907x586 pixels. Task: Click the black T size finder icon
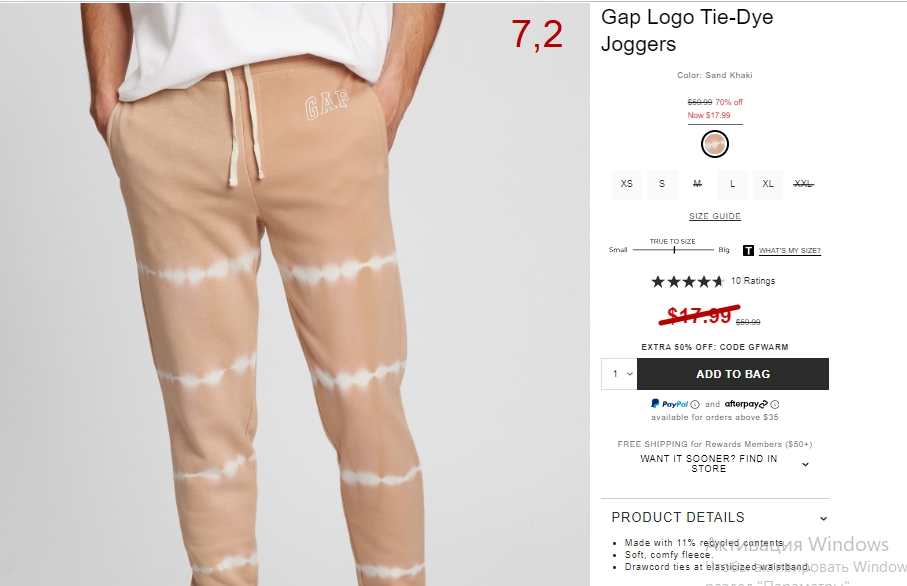click(748, 250)
